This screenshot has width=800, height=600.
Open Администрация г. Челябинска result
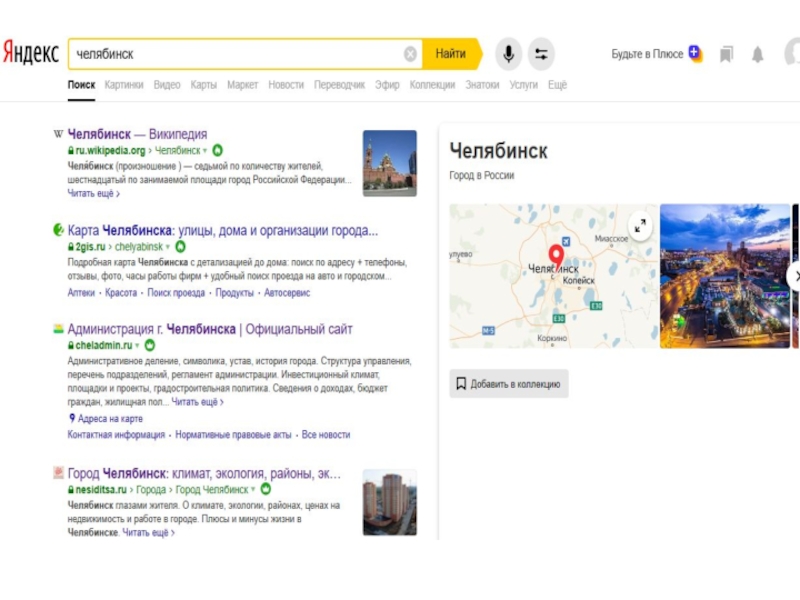pyautogui.click(x=210, y=329)
